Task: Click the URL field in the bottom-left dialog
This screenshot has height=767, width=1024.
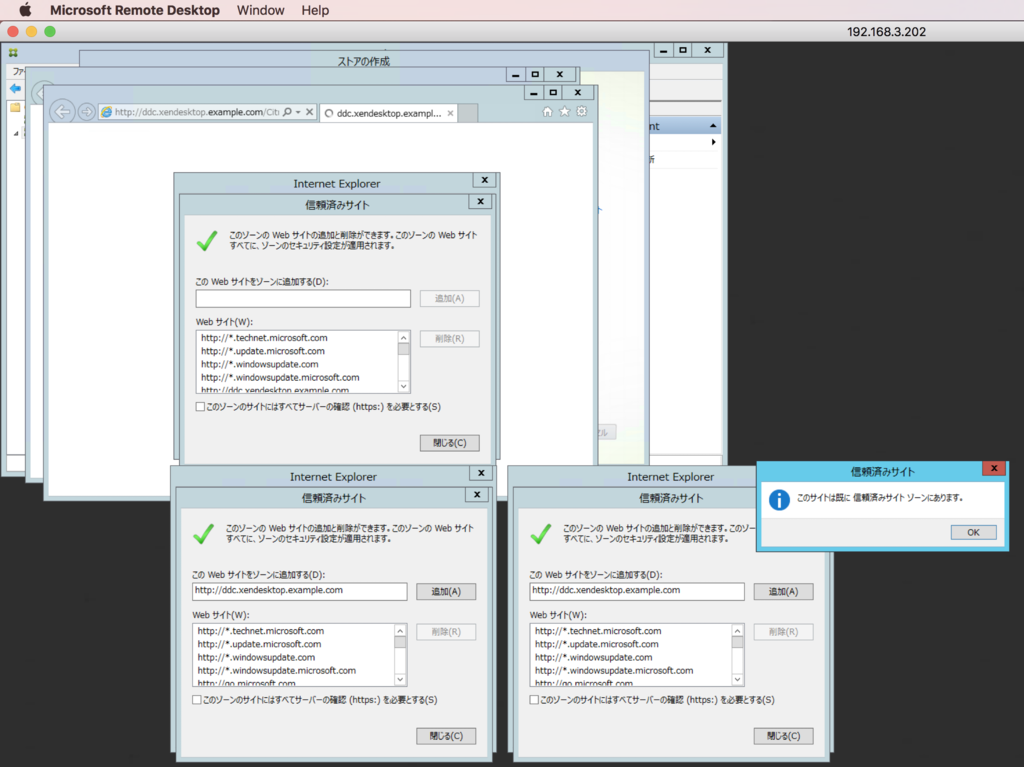Action: [300, 591]
